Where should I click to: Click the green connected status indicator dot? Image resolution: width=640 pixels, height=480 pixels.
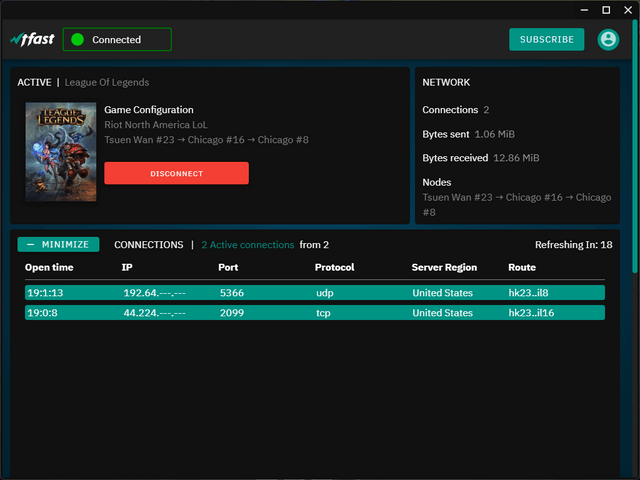pos(78,40)
